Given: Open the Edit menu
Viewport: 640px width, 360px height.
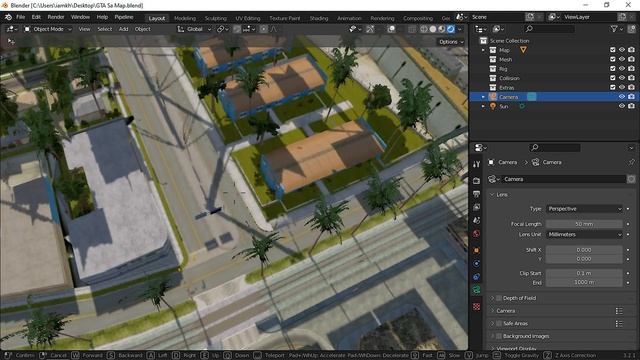Looking at the screenshot, I should click(x=36, y=17).
